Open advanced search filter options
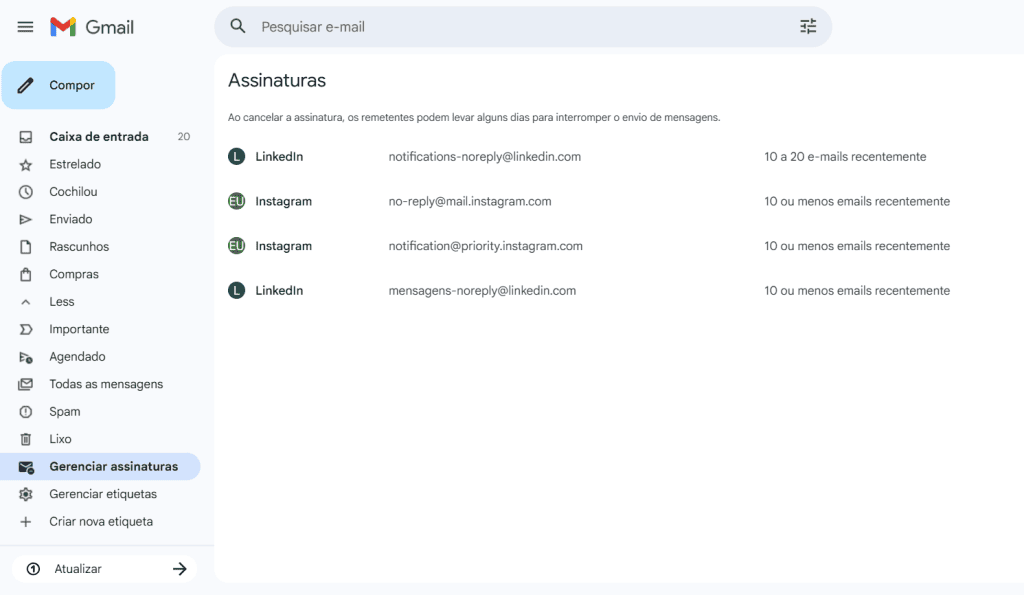 pos(808,27)
